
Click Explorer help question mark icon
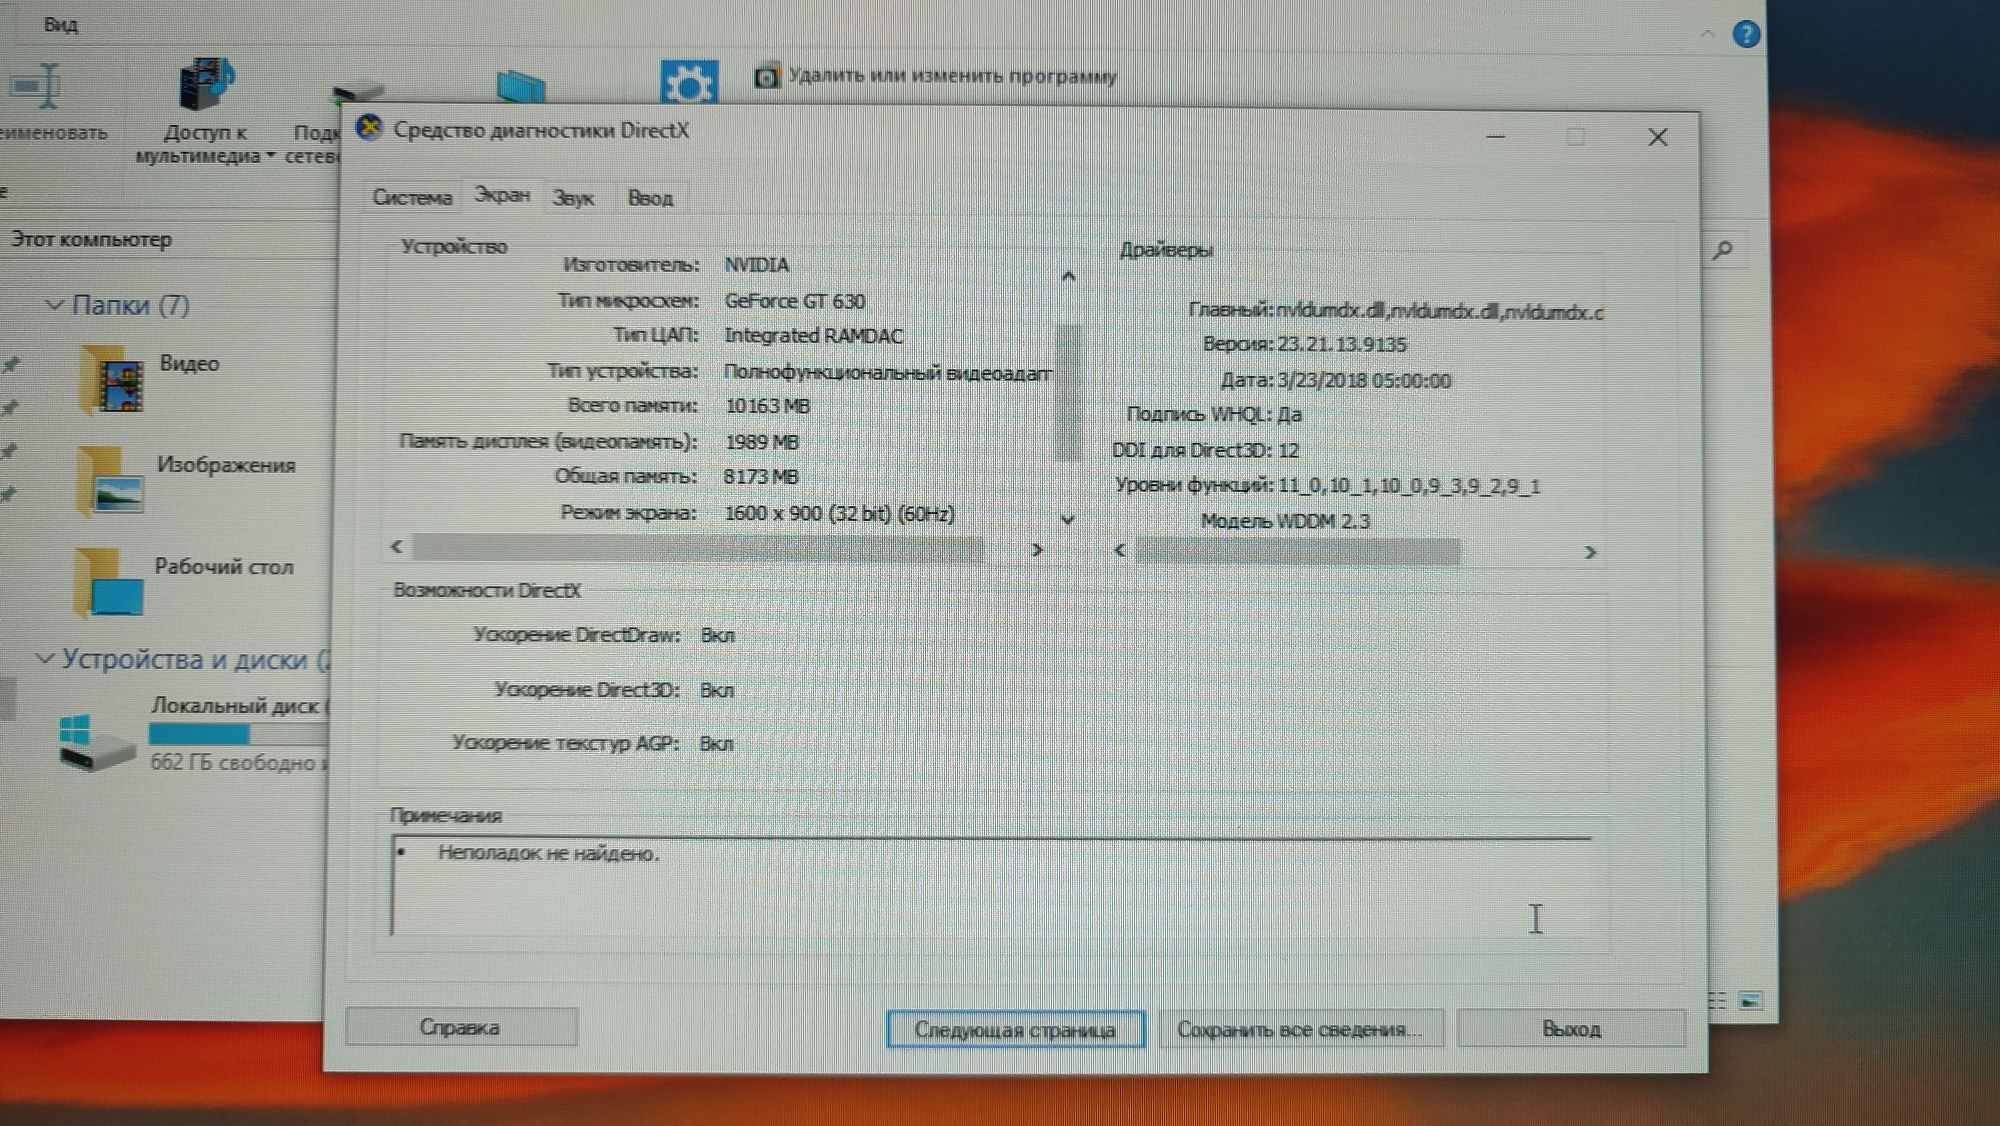coord(1746,34)
